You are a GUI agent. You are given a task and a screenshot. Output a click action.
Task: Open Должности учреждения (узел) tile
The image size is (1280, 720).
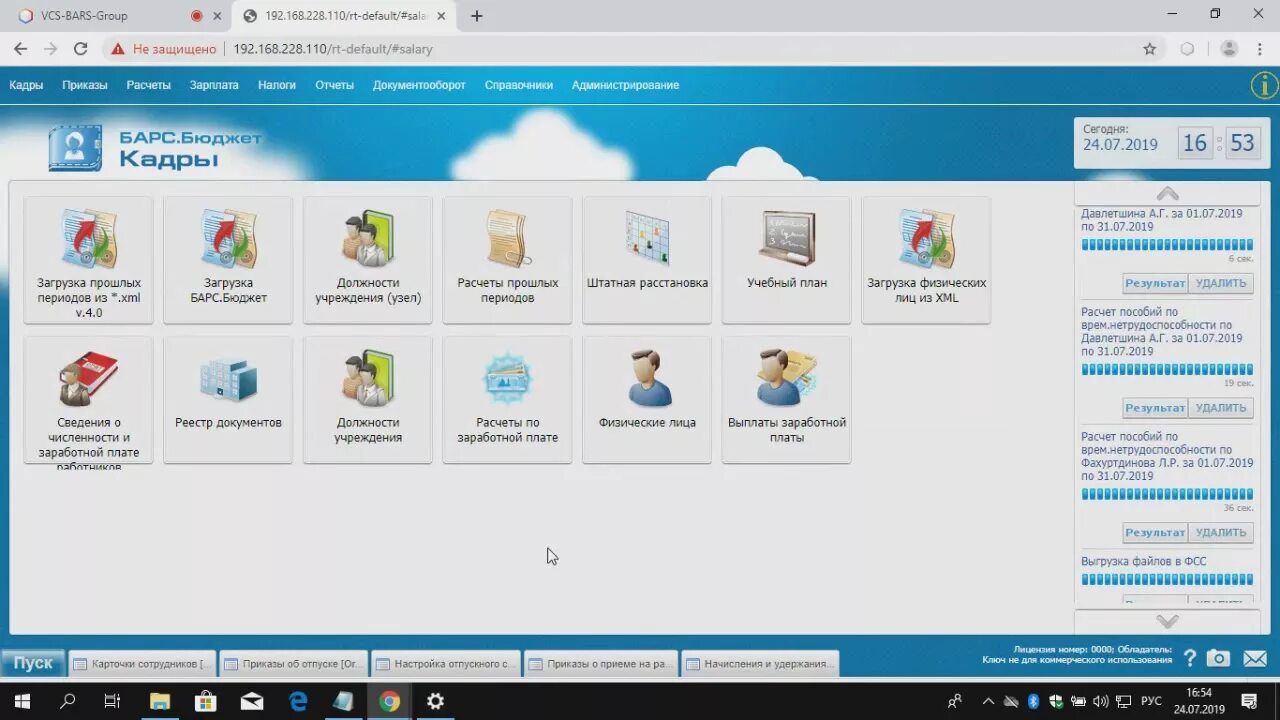point(368,260)
